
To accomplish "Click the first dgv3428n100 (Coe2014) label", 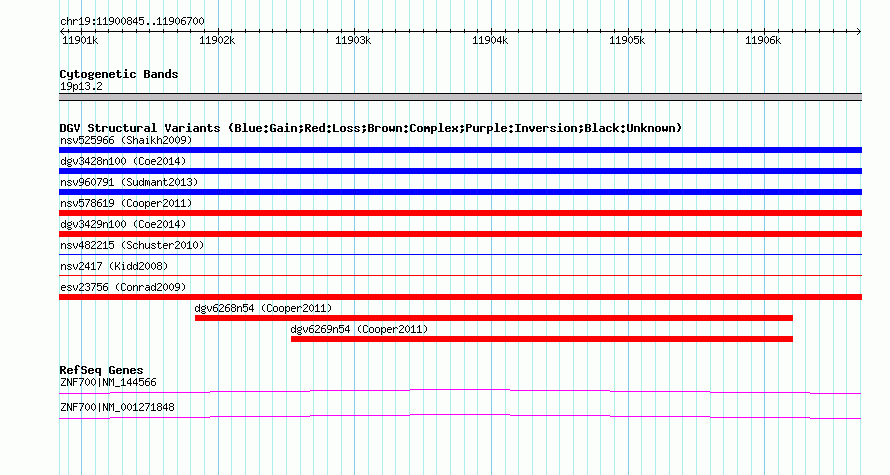I will 123,161.
